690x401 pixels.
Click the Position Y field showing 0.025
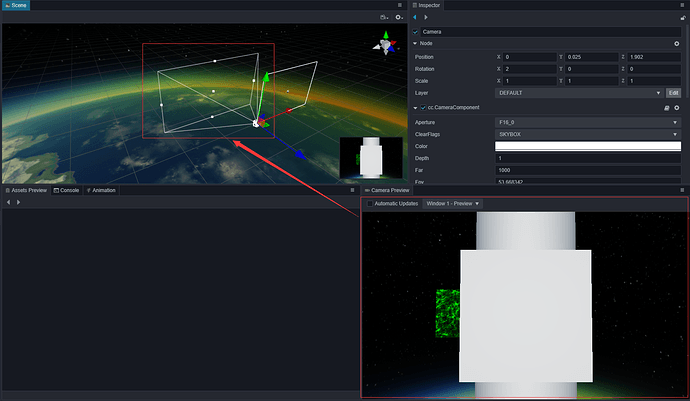(591, 57)
